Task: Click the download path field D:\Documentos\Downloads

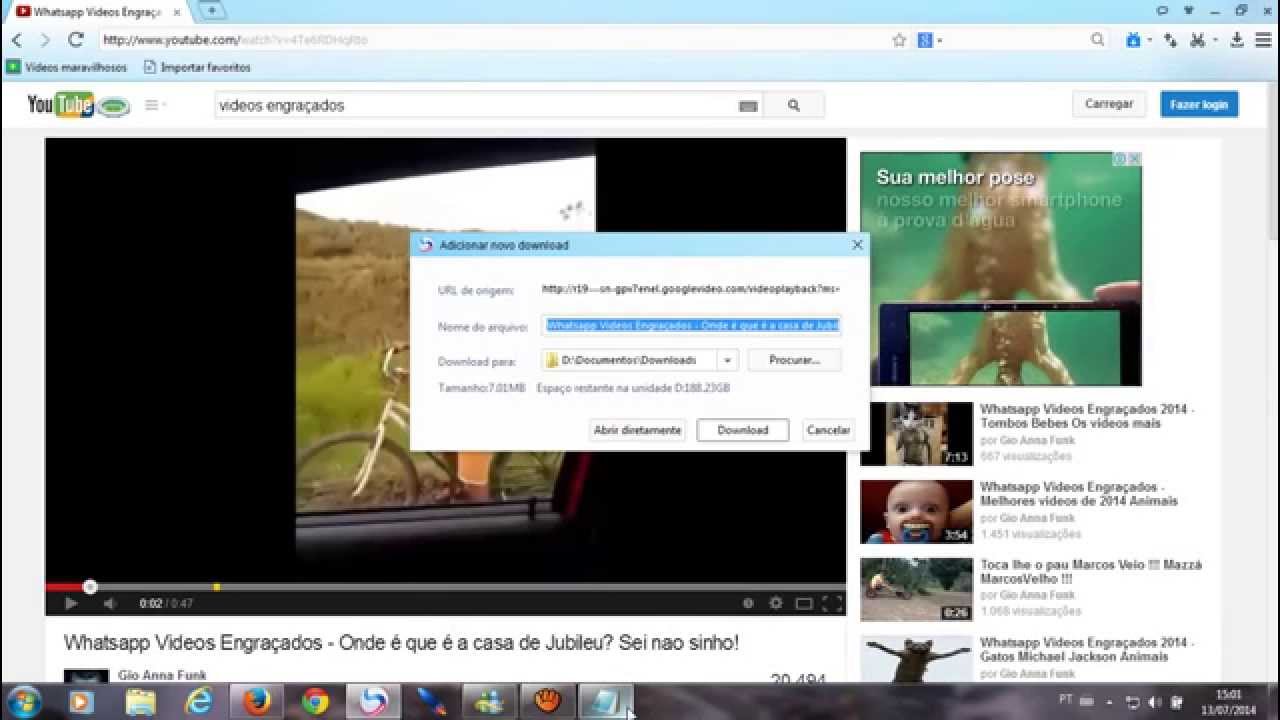Action: pos(630,360)
